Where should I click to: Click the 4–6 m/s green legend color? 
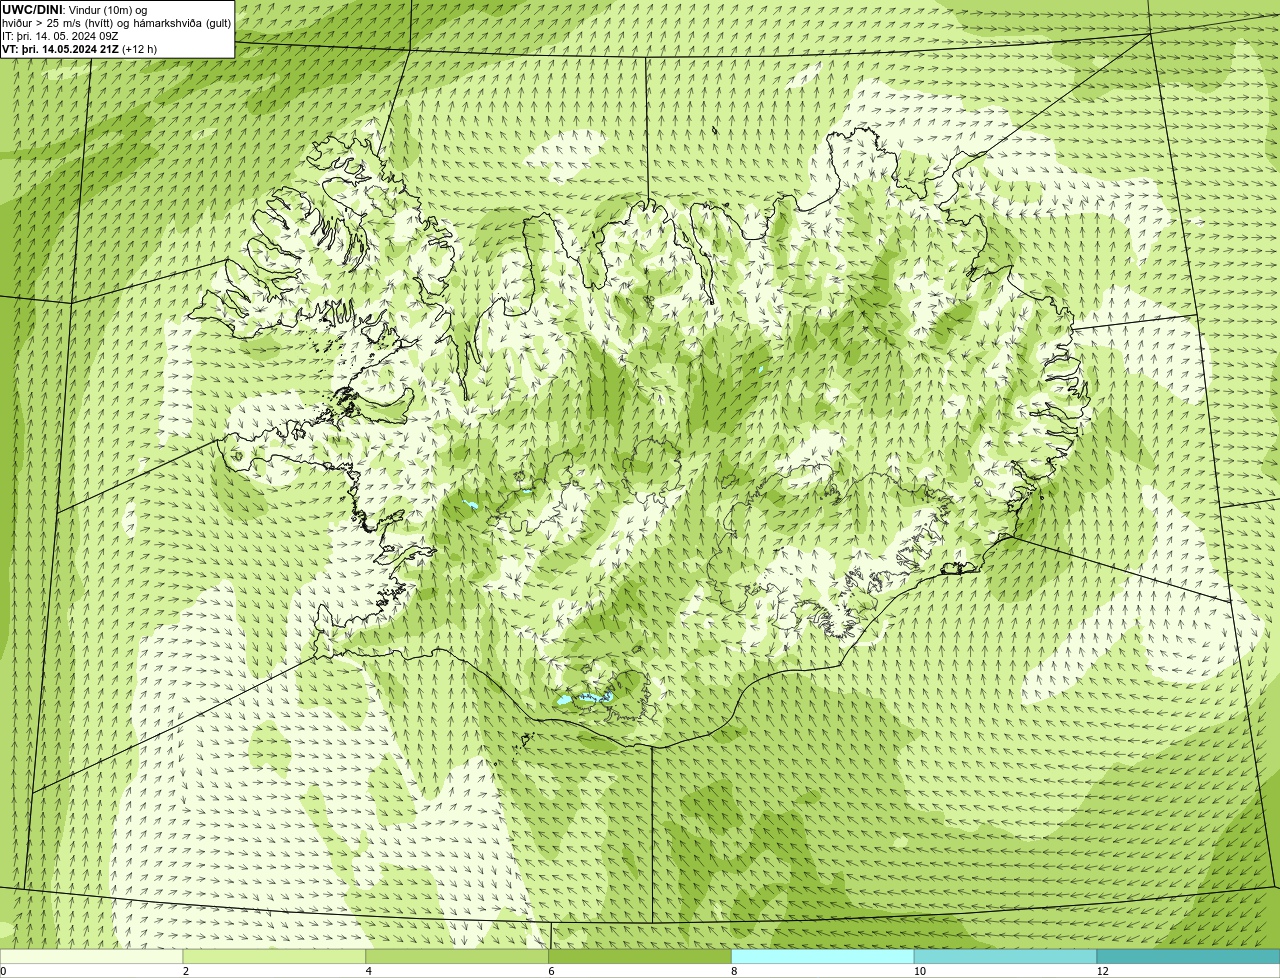click(x=457, y=956)
